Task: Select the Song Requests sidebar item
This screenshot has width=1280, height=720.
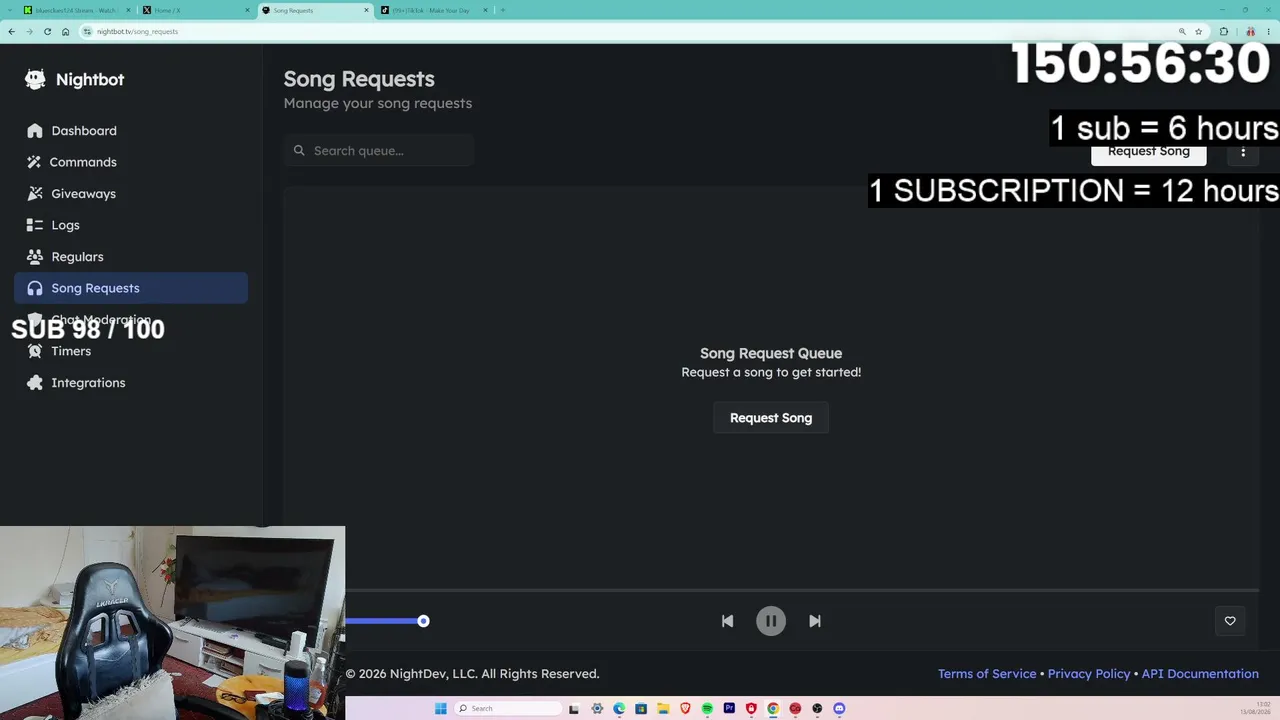Action: point(131,288)
